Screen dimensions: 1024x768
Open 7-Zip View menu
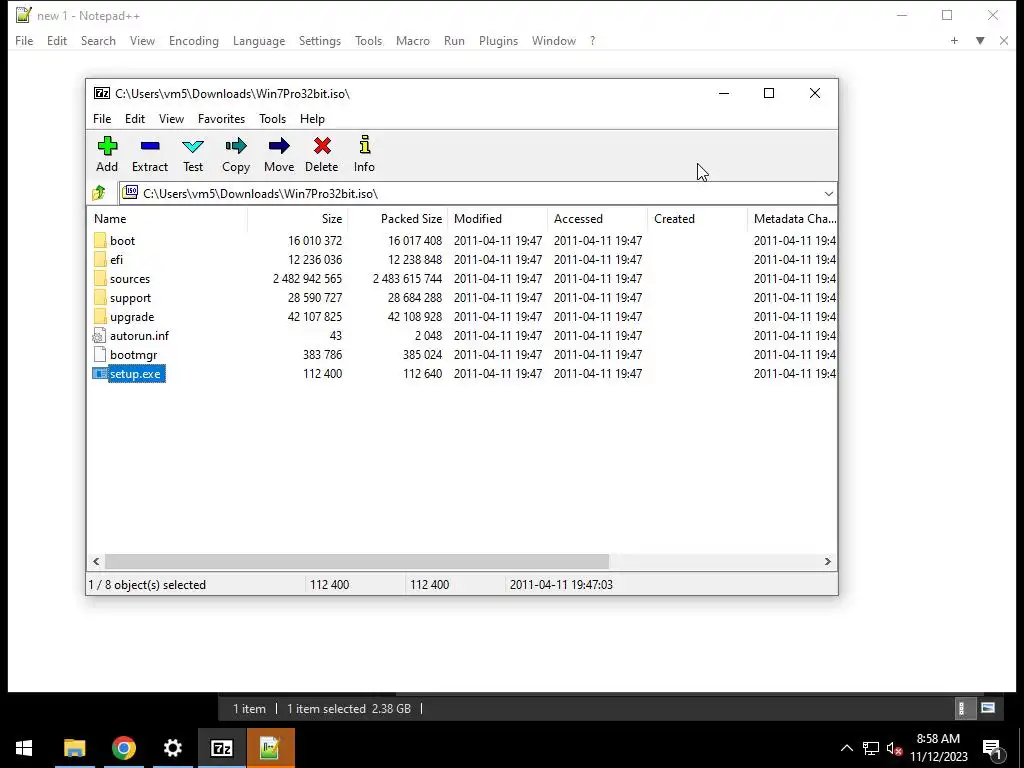pos(171,119)
